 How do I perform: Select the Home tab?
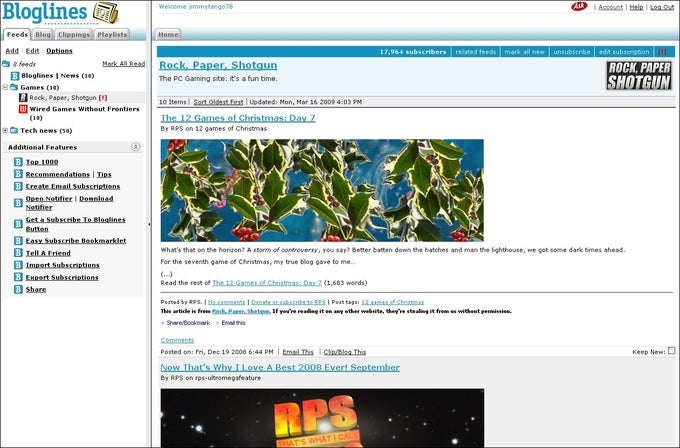pyautogui.click(x=168, y=34)
